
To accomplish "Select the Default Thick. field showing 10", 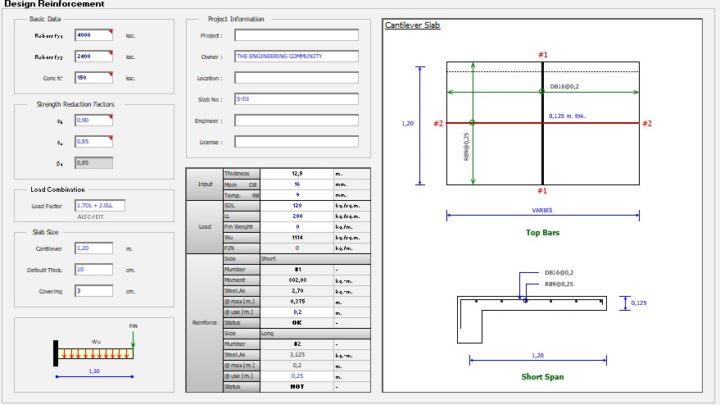I will tap(94, 270).
